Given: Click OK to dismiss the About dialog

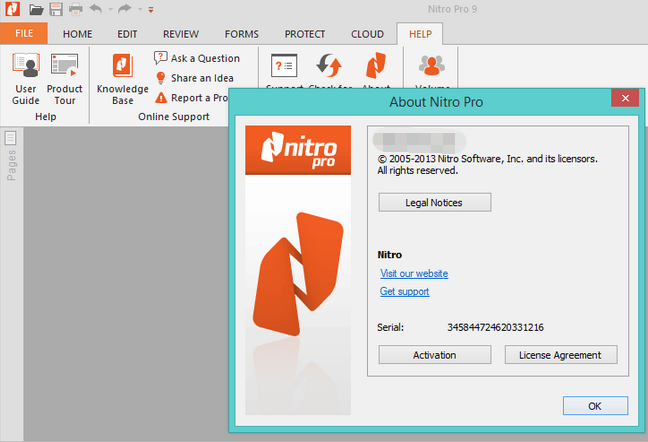Looking at the screenshot, I should (x=595, y=406).
